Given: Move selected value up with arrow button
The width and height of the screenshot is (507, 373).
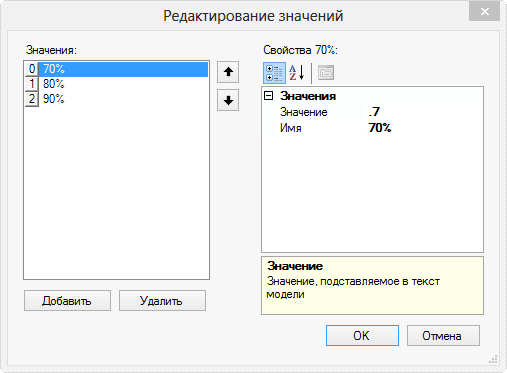Looking at the screenshot, I should (228, 72).
